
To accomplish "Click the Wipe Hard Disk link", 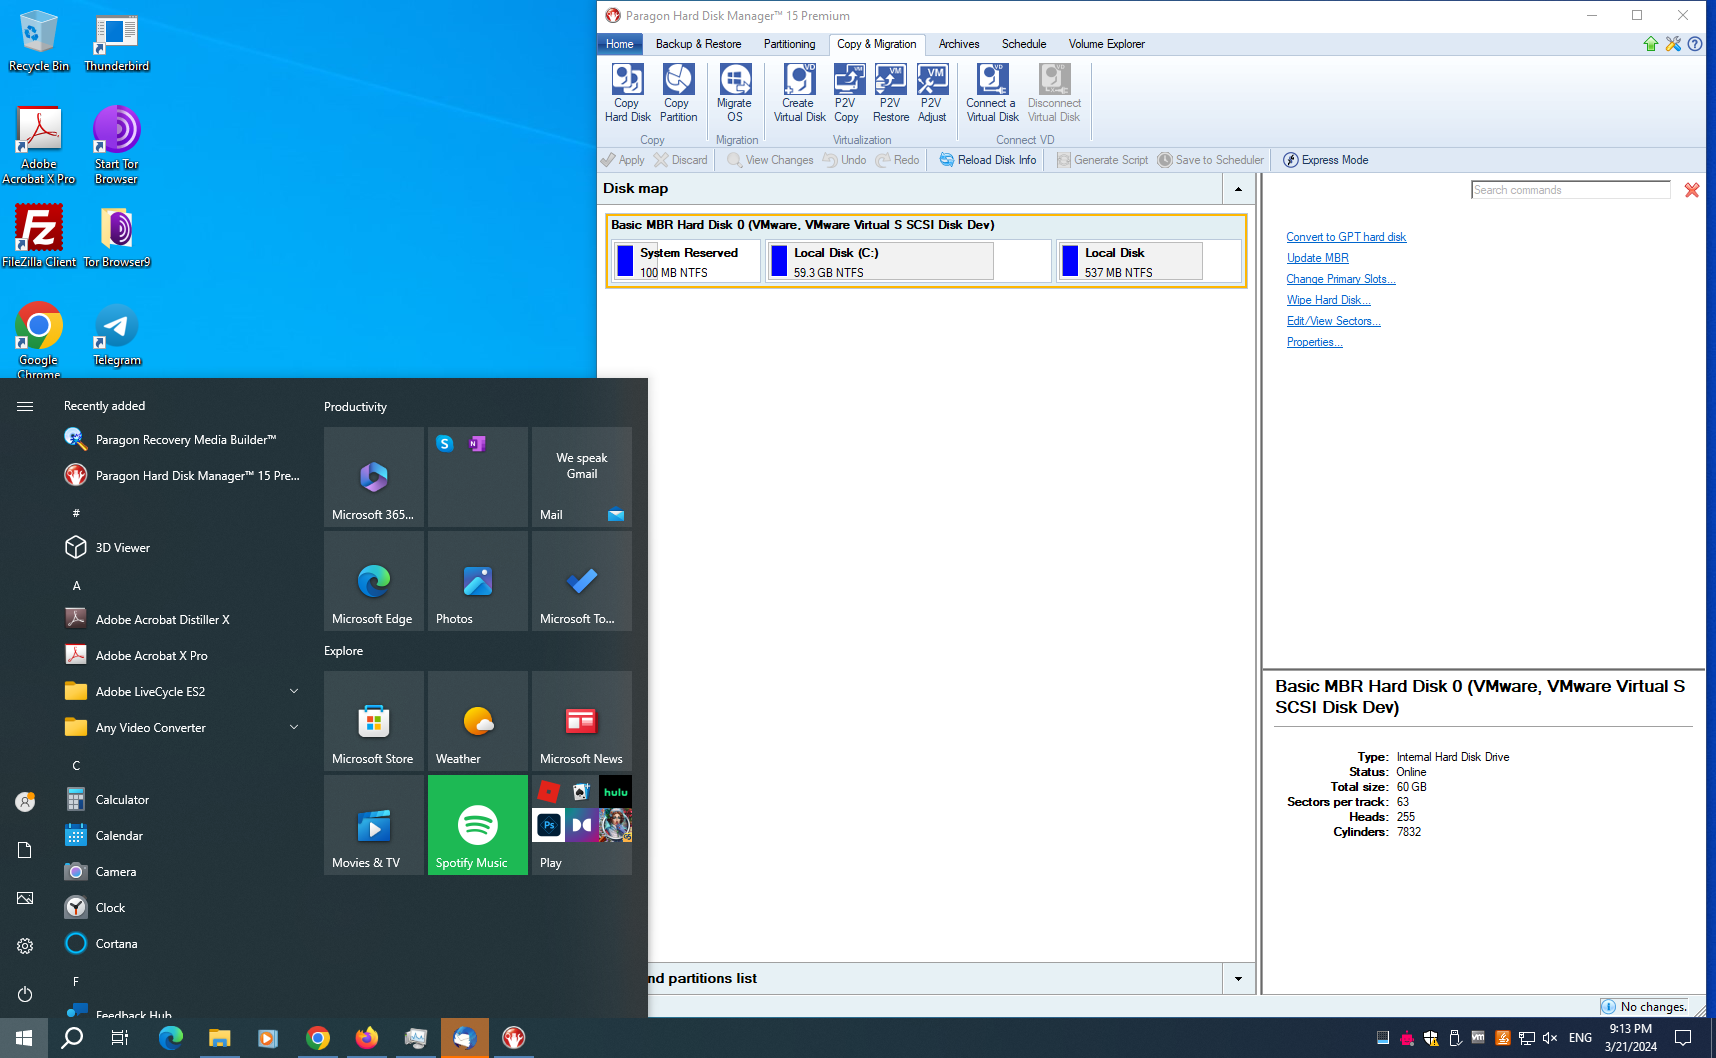I will point(1327,300).
